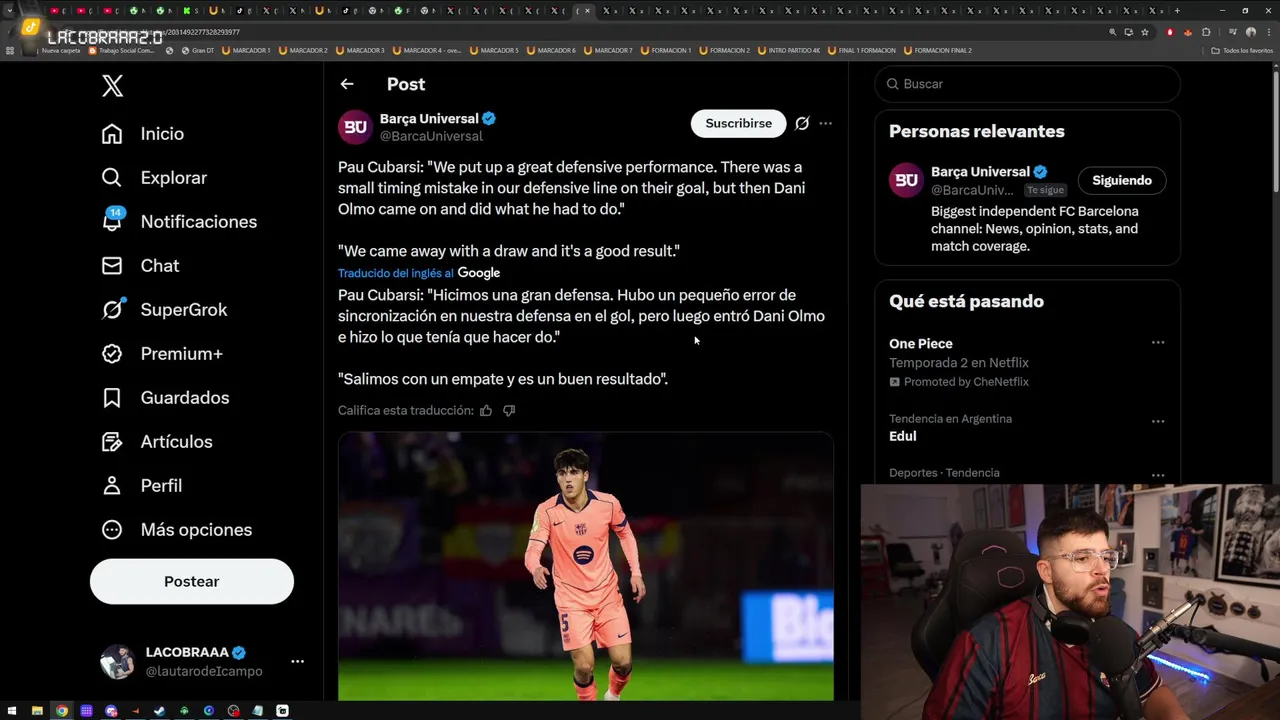This screenshot has width=1280, height=720.
Task: Open File Explorer from the taskbar
Action: click(37, 711)
